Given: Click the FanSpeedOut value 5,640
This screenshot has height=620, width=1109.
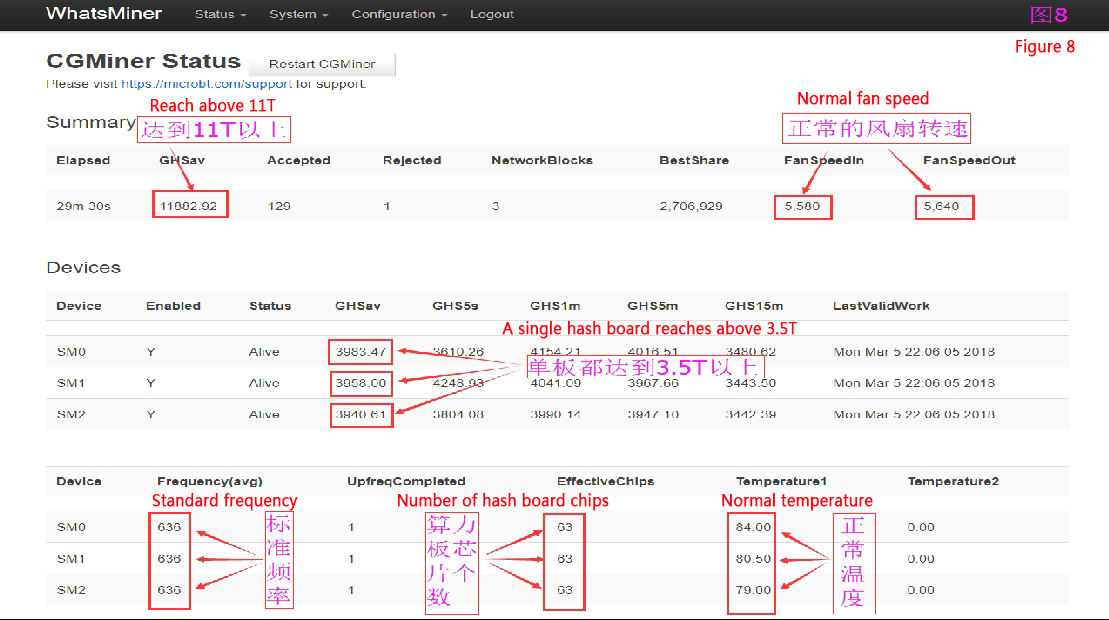Looking at the screenshot, I should 942,206.
